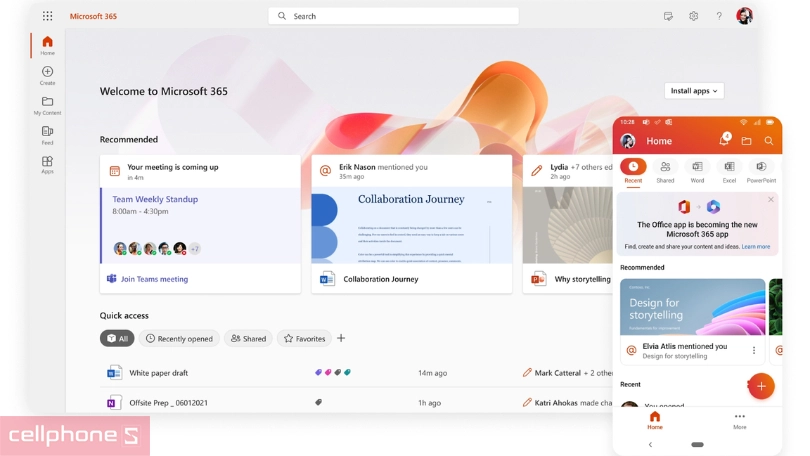Select the All quick access filter
Viewport: 810px width, 456px height.
(x=117, y=338)
